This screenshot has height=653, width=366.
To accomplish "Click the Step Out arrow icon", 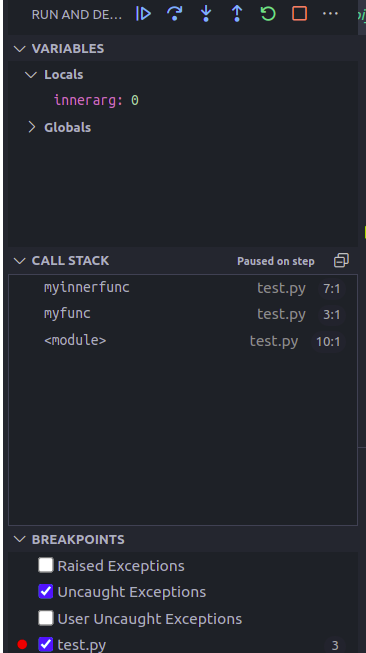I will [x=237, y=14].
